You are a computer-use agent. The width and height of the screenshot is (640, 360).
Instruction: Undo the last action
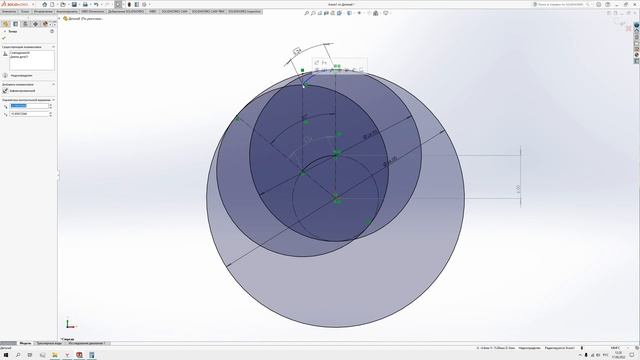(x=96, y=4)
